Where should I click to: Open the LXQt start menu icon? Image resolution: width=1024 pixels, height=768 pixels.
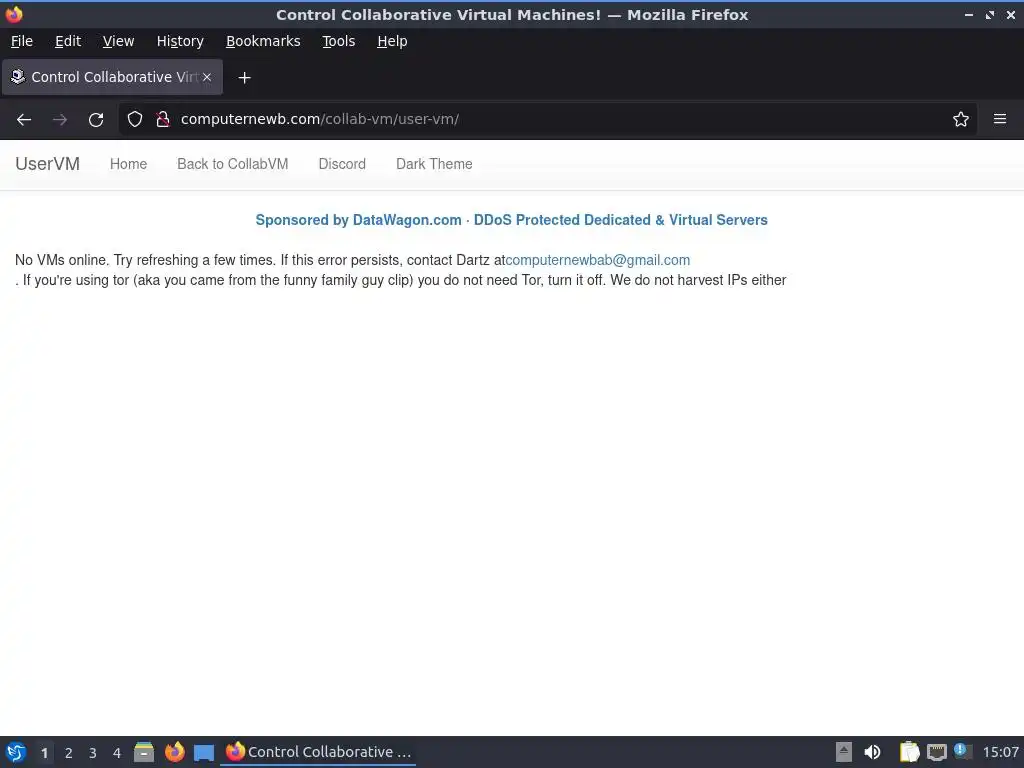[16, 752]
